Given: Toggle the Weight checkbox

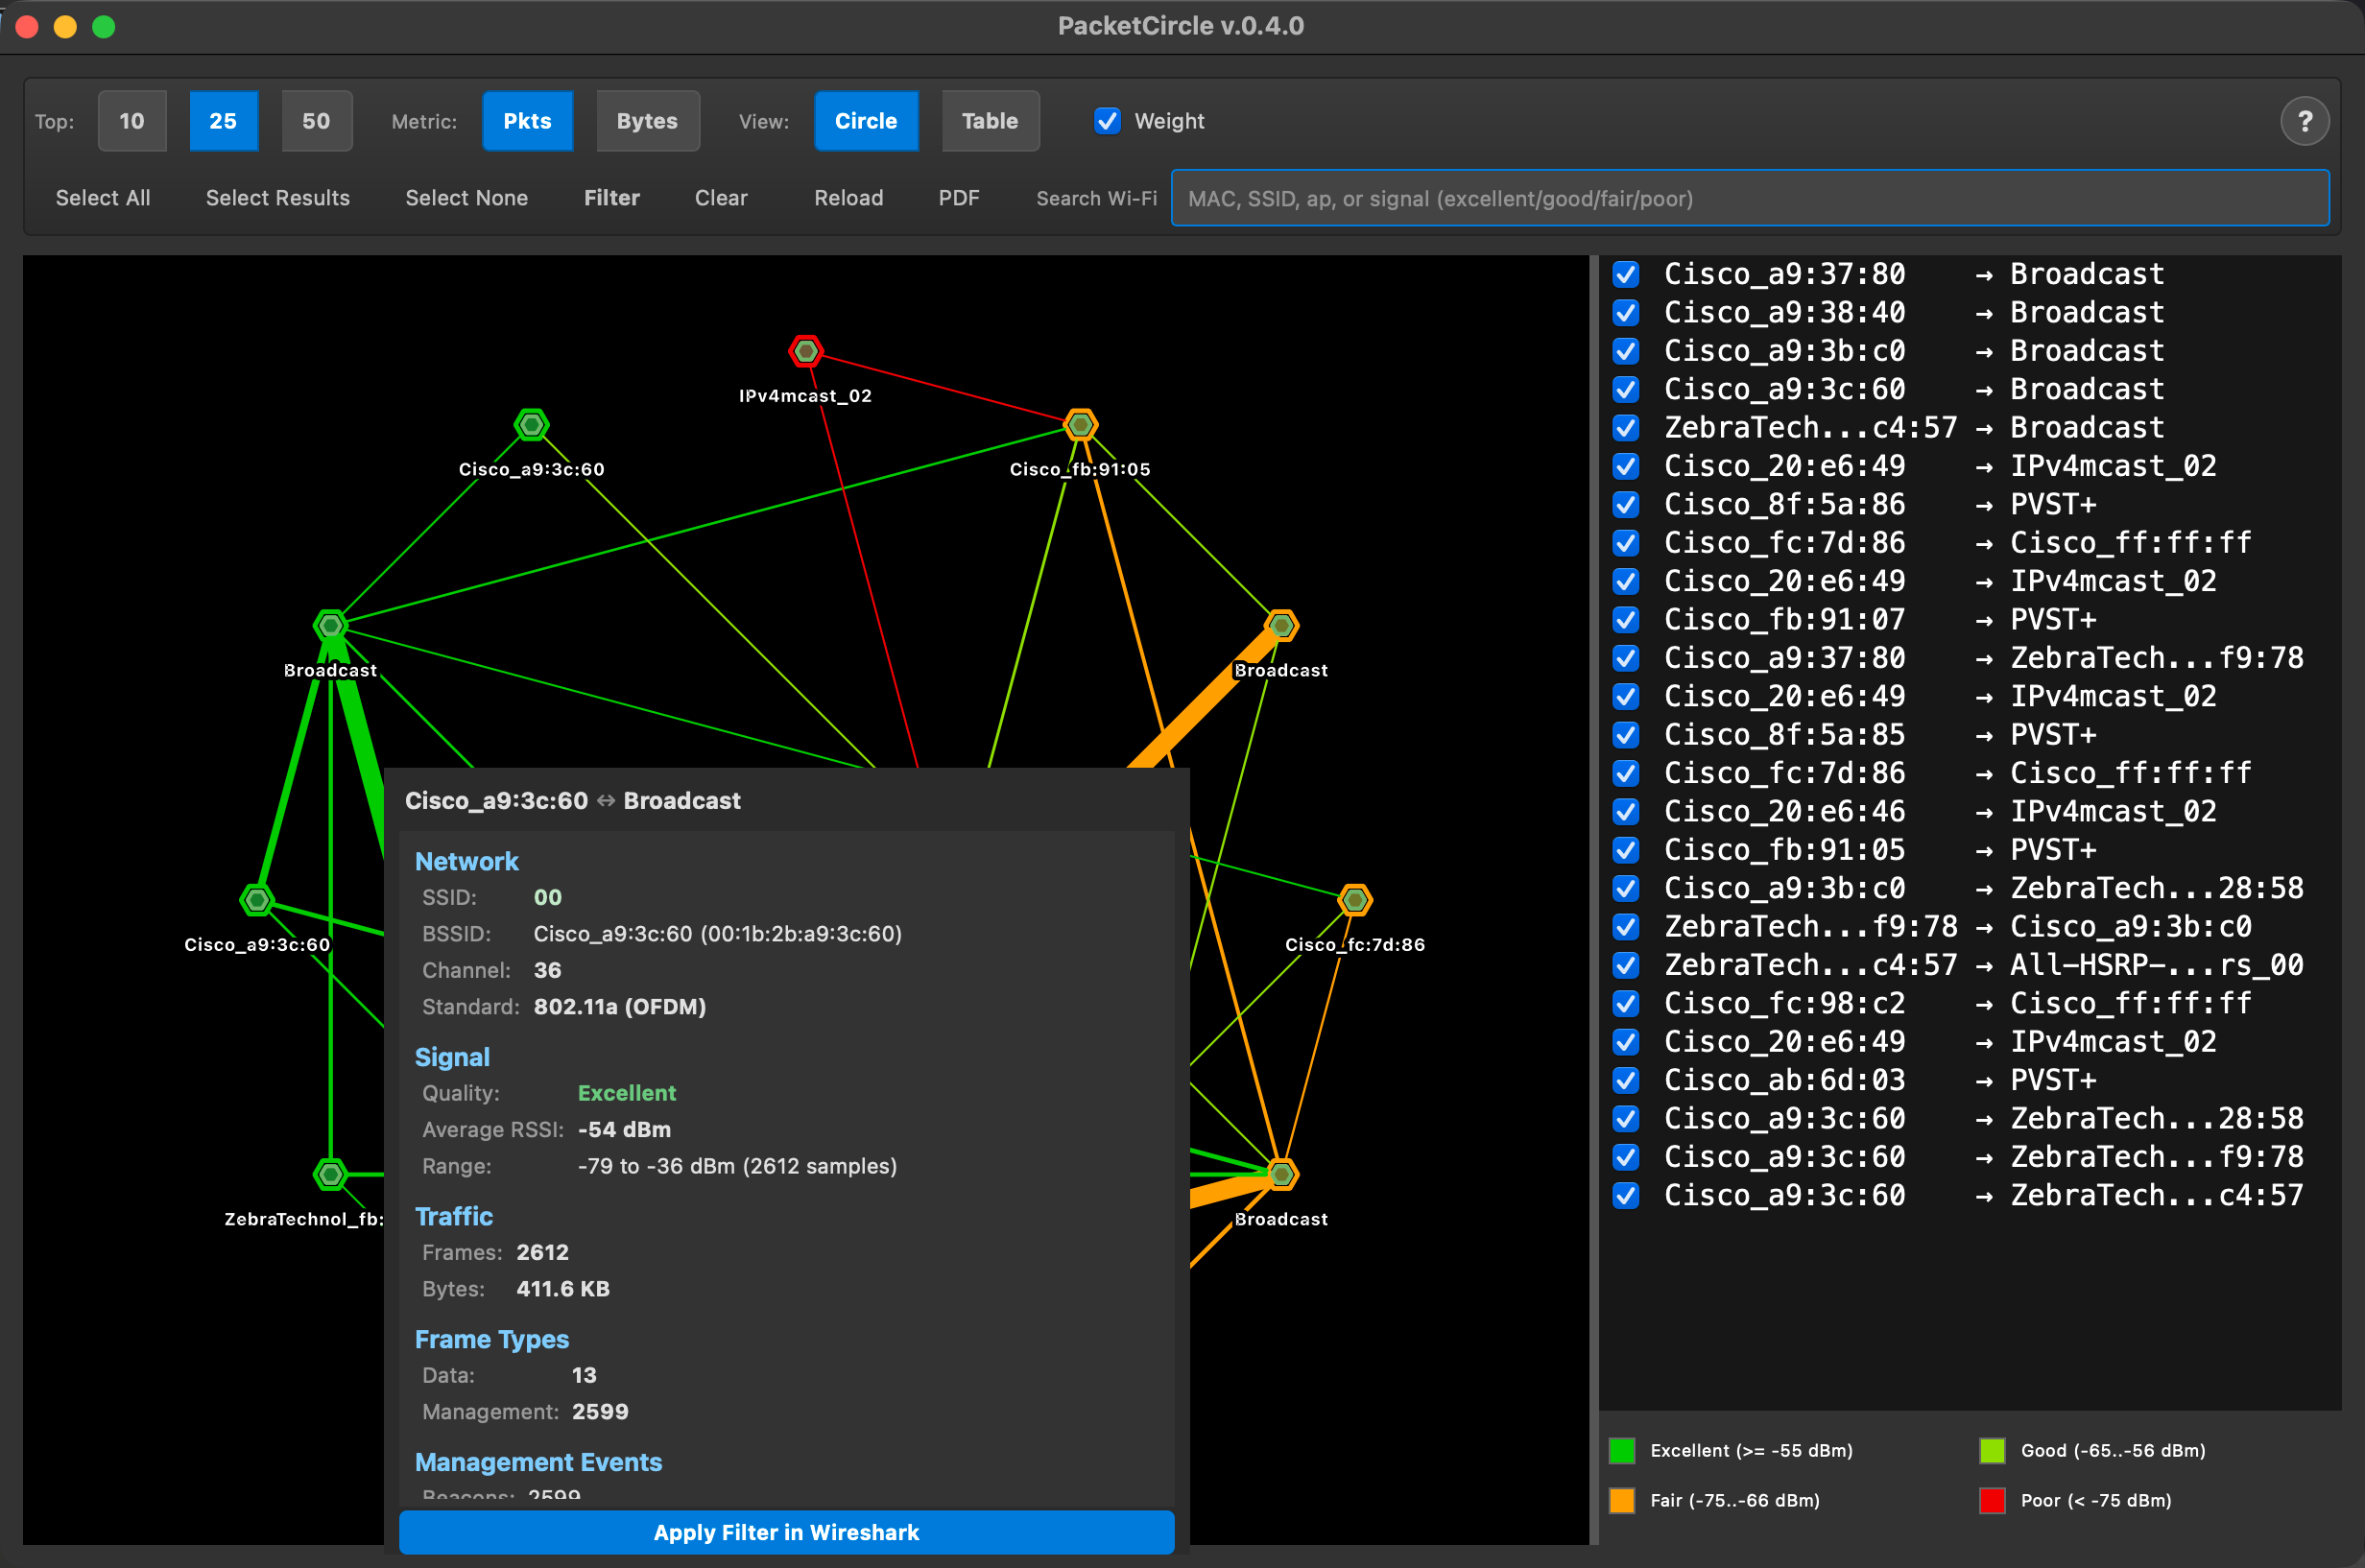Looking at the screenshot, I should (x=1107, y=121).
